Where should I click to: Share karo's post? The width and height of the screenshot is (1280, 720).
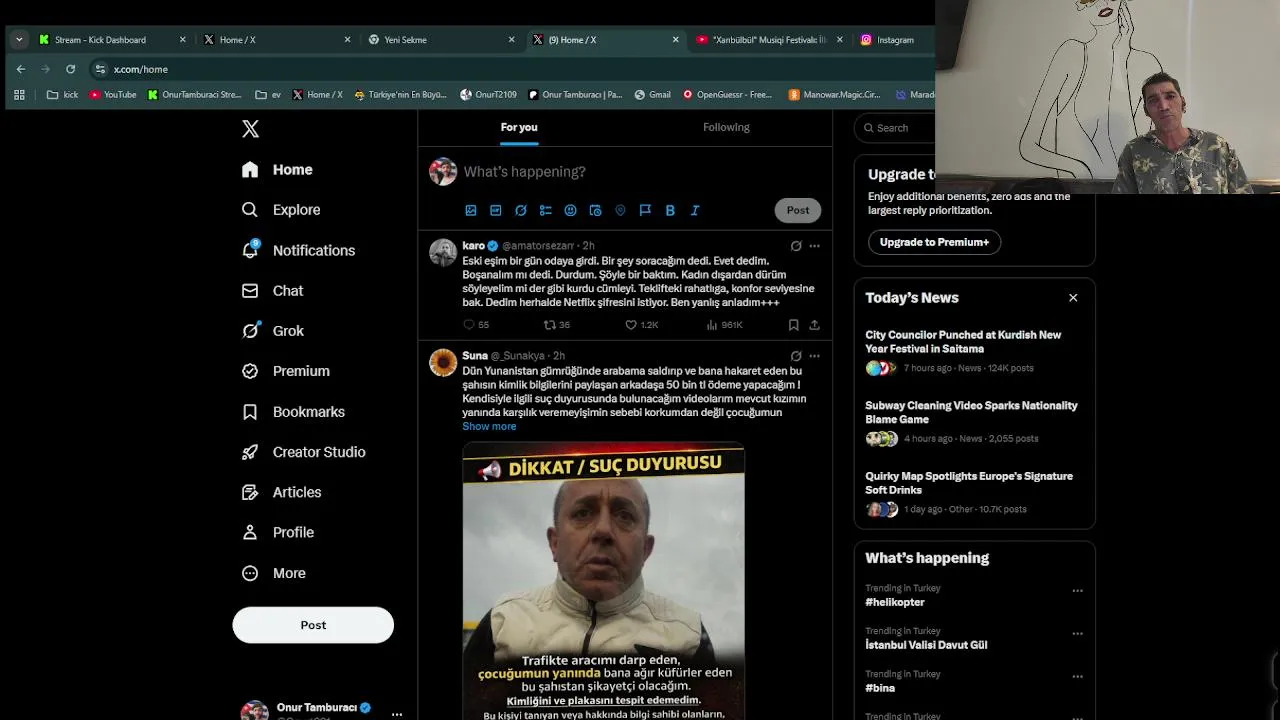click(x=814, y=325)
